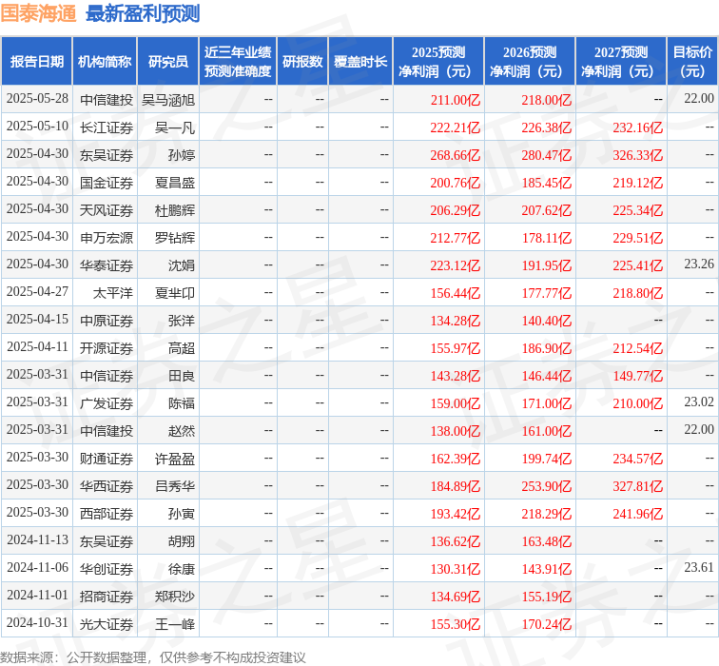Click the 数据来源 footer note
Image resolution: width=719 pixels, height=666 pixels.
coord(153,658)
